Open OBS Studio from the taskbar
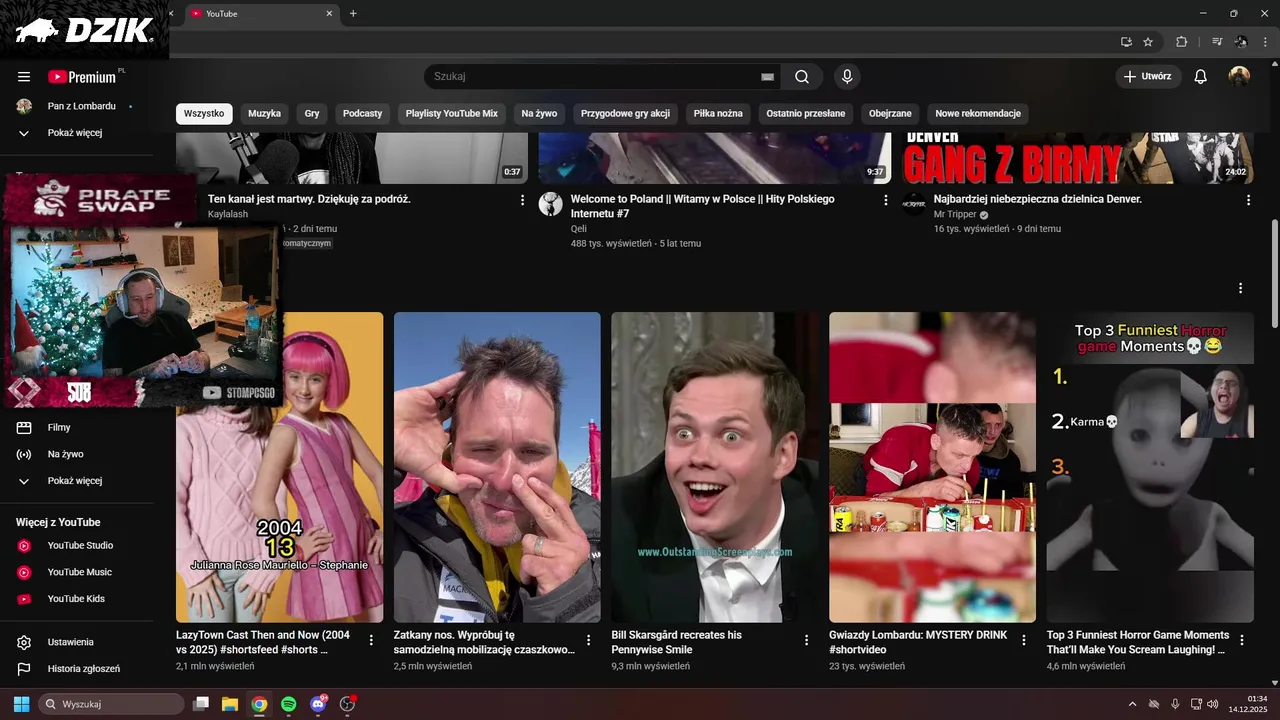1280x720 pixels. click(x=348, y=704)
